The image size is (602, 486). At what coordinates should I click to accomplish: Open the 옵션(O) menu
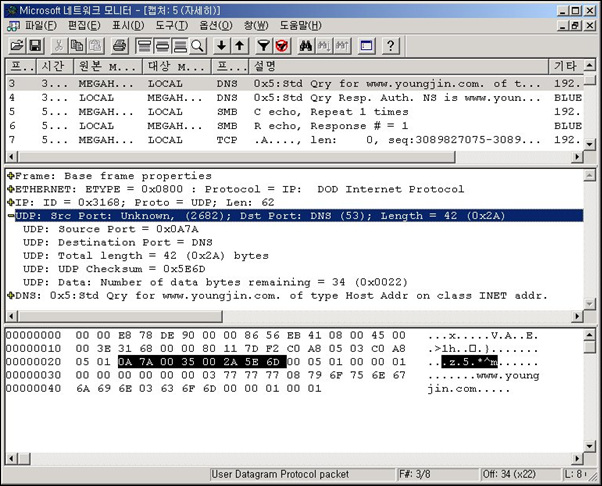pyautogui.click(x=216, y=26)
